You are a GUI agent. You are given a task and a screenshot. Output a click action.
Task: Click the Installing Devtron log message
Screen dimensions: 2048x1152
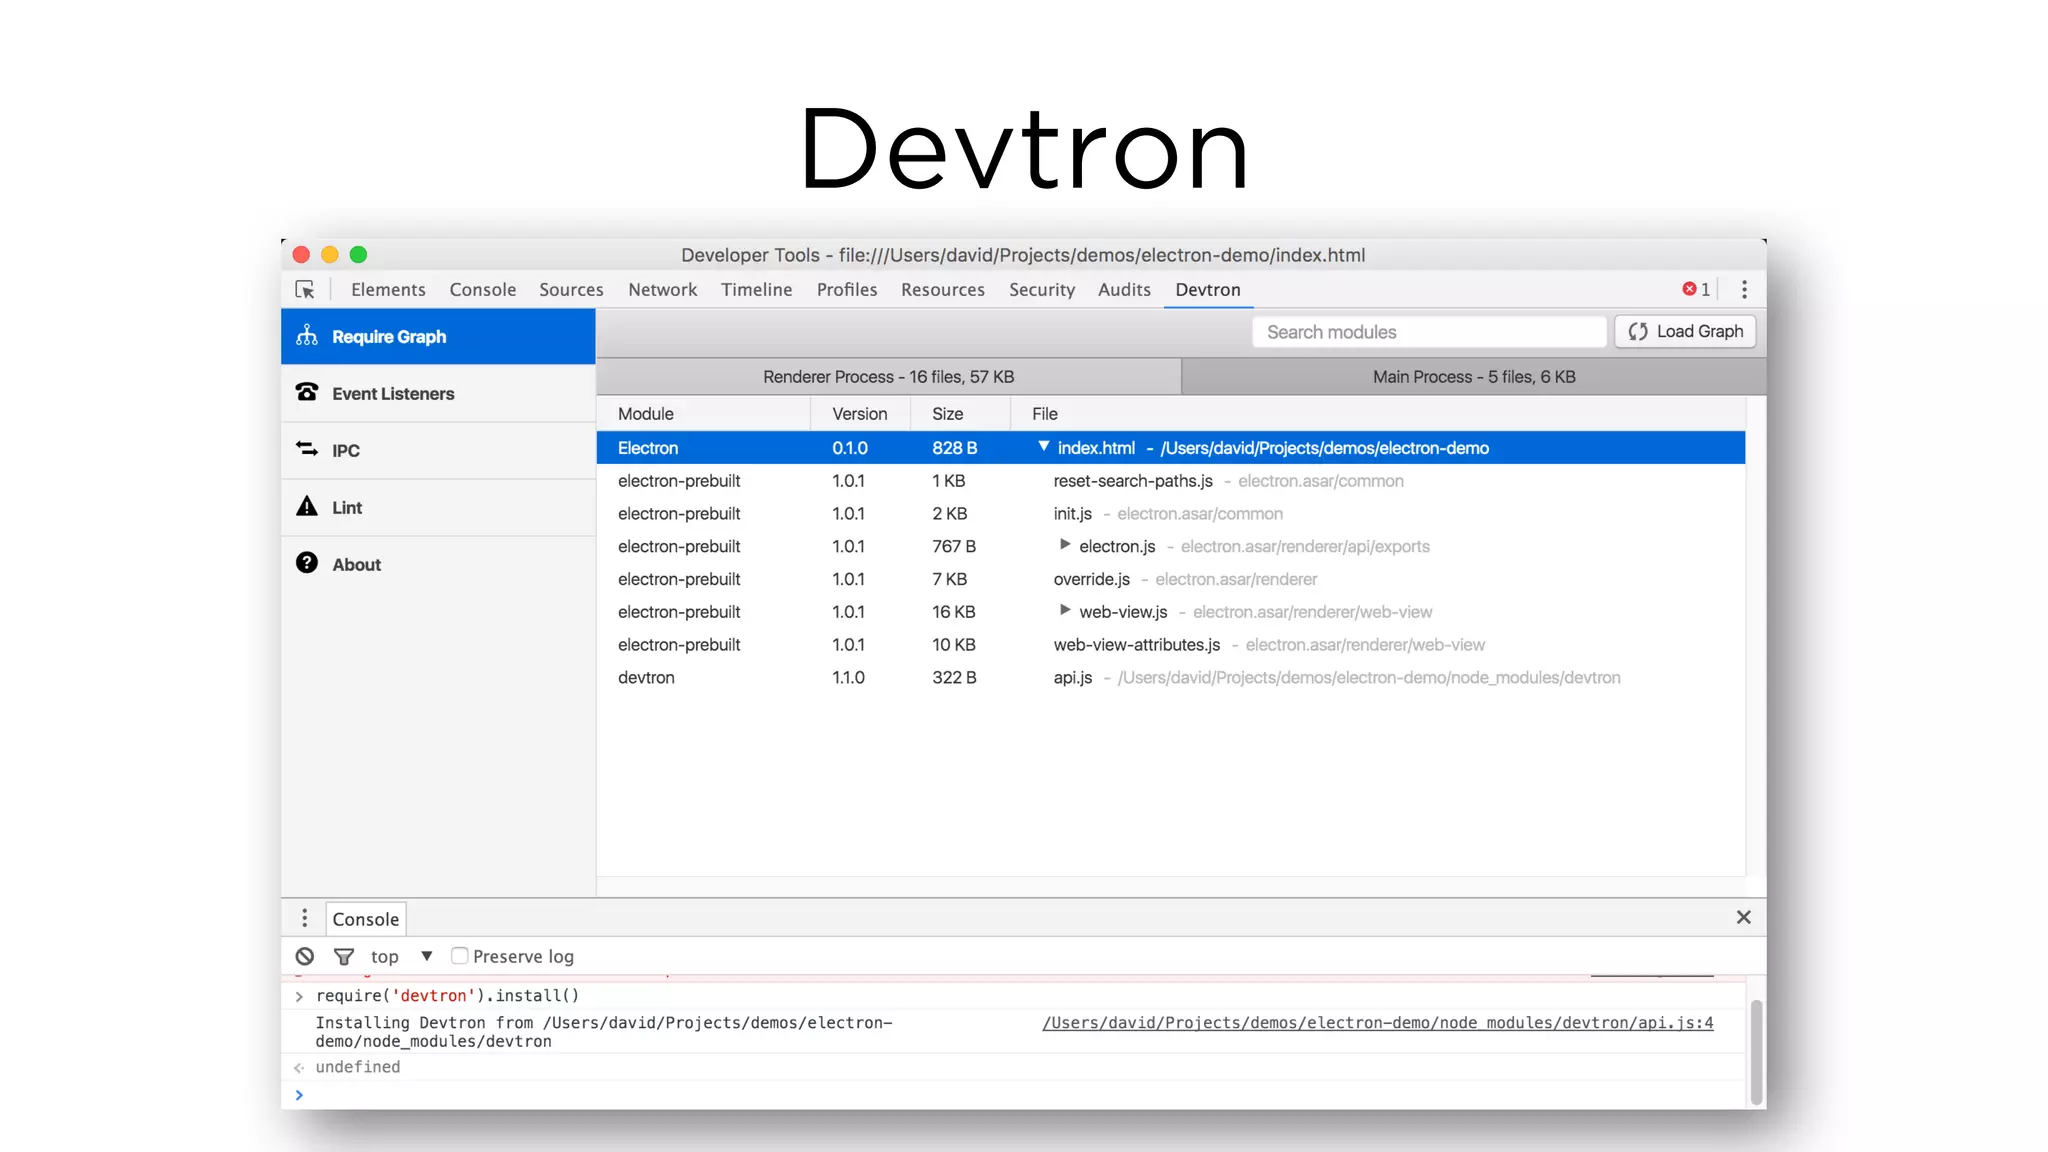pos(604,1032)
